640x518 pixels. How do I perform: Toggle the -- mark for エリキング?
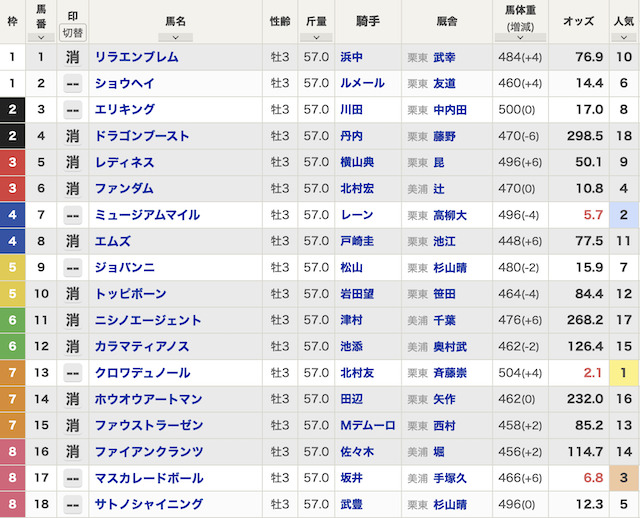[73, 110]
